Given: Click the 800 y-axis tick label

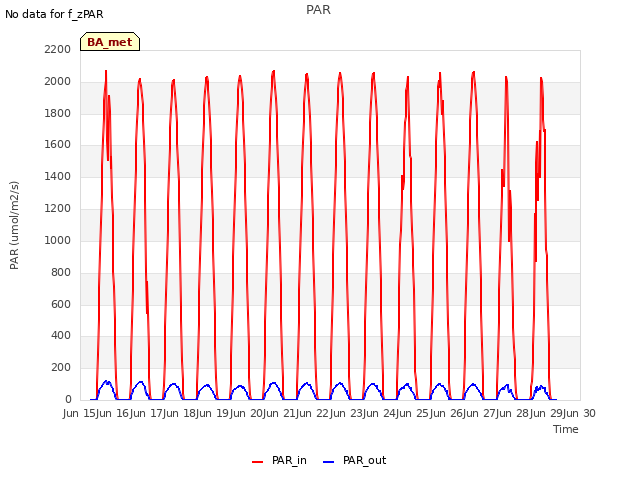Looking at the screenshot, I should coord(61,272).
